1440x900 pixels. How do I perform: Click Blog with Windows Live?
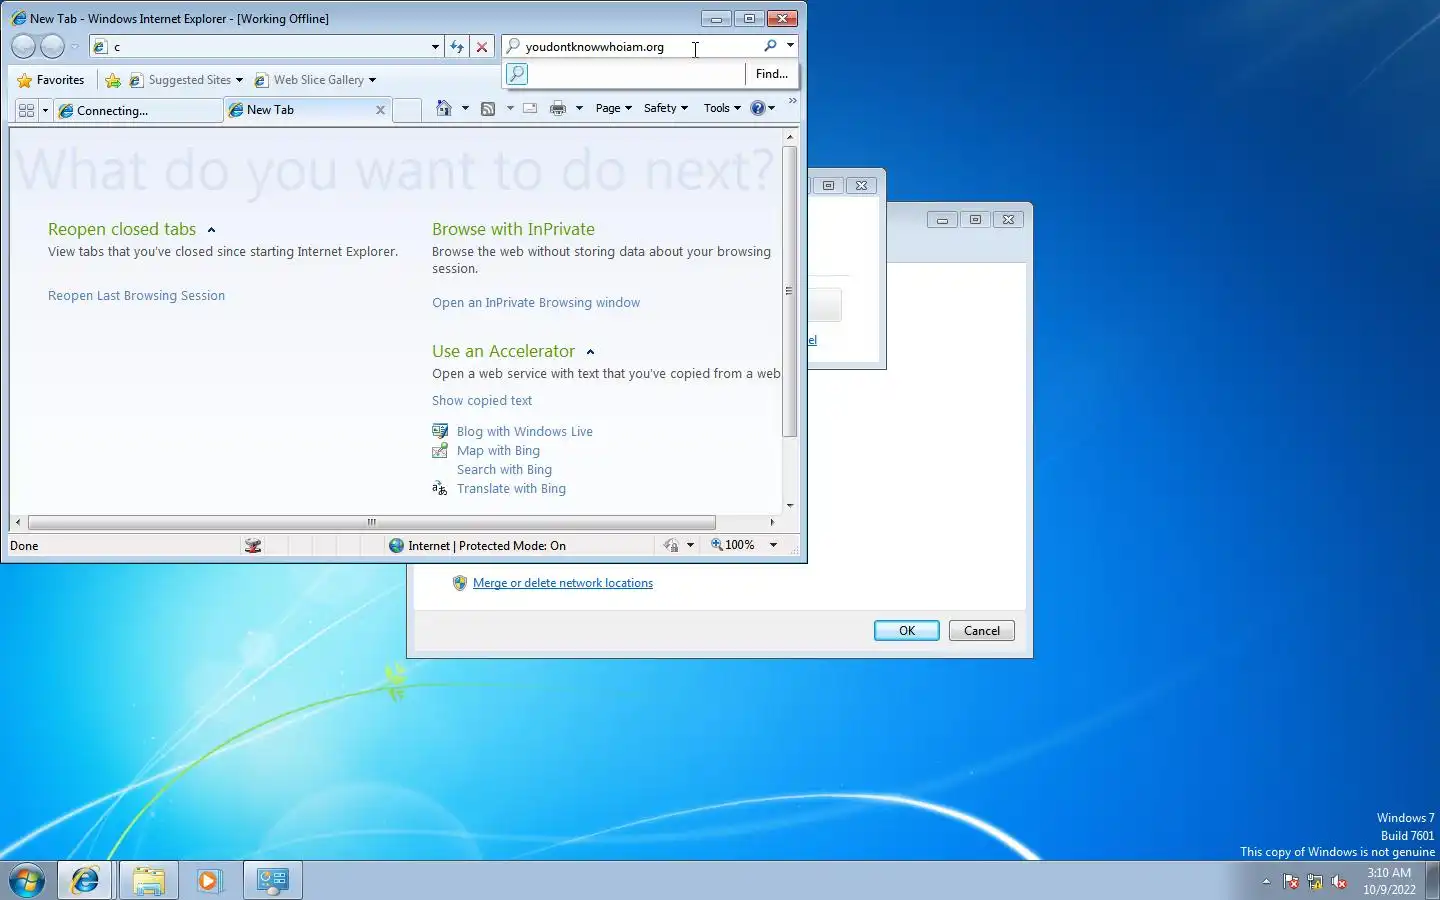524,432
